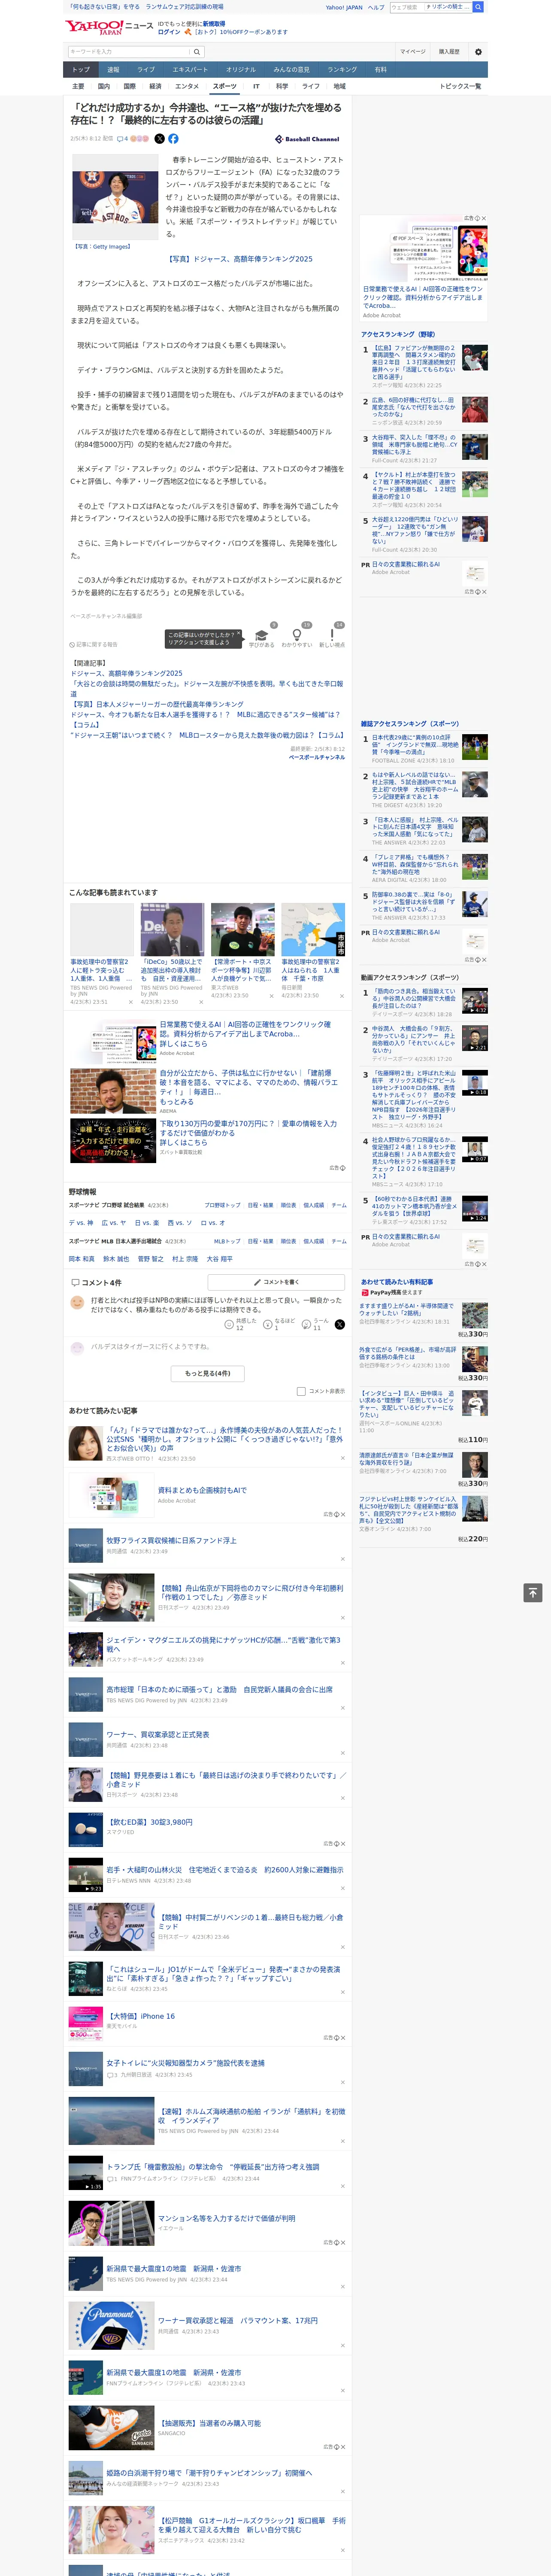Open the 【飲むED薬】30錠3,980円 ad

[x=149, y=1822]
